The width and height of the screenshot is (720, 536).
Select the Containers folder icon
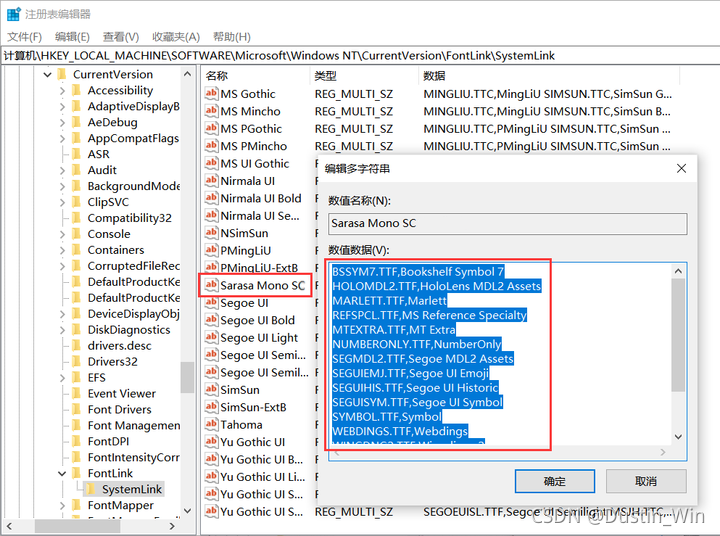(77, 250)
